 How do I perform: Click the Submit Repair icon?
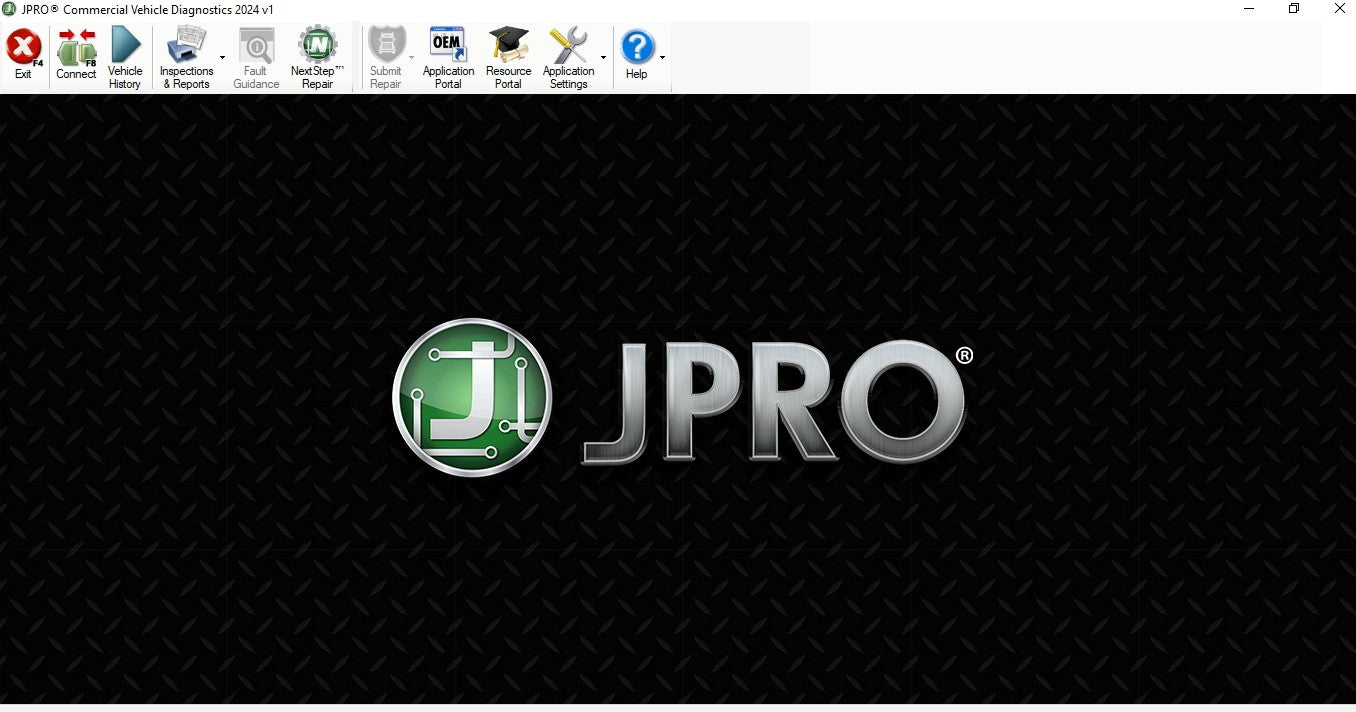coord(385,45)
